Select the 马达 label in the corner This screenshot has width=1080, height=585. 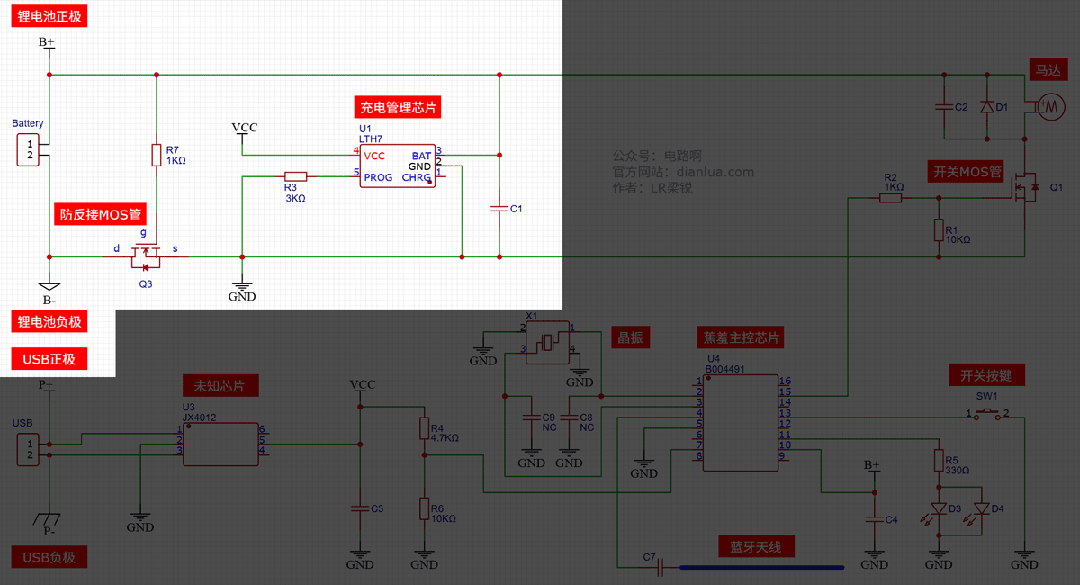[x=1051, y=69]
